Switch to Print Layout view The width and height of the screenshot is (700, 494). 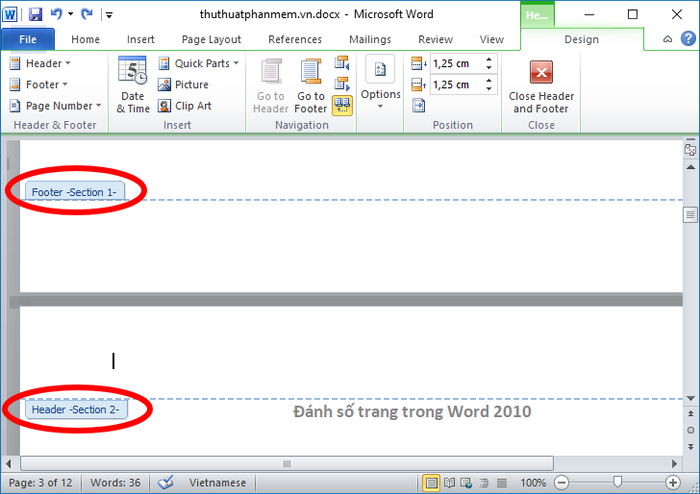click(431, 483)
